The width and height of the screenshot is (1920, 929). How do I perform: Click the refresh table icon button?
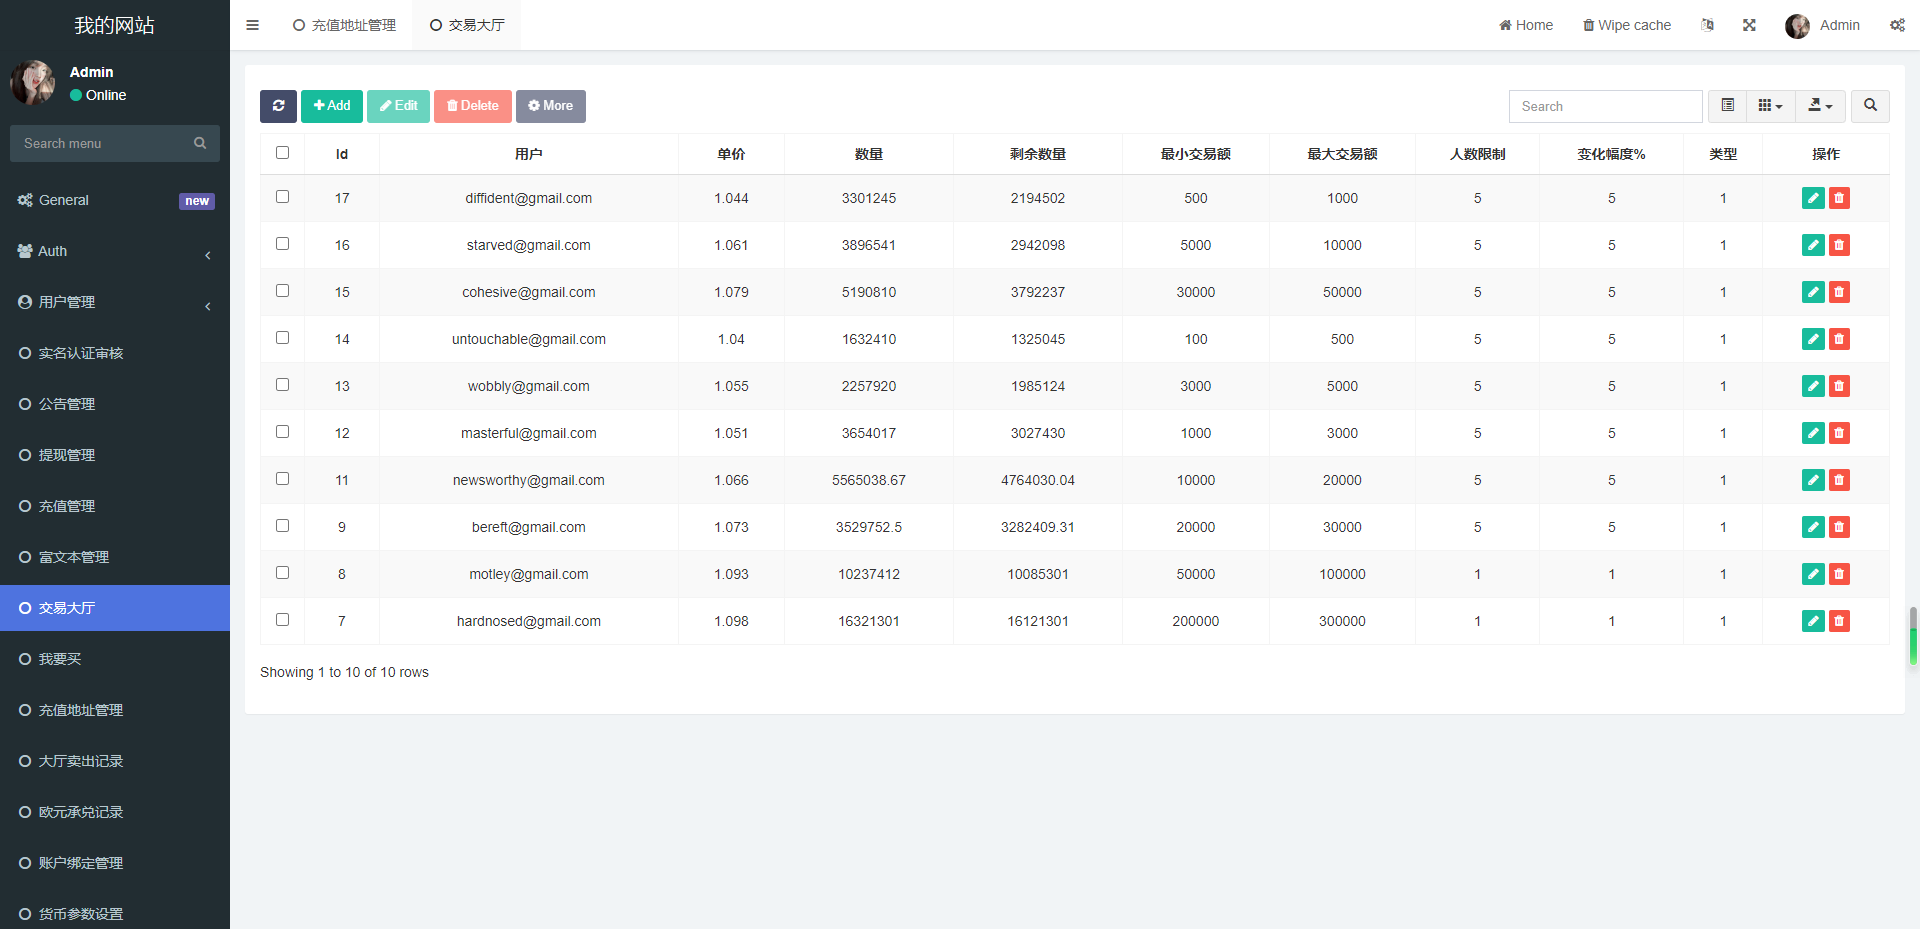pos(278,106)
